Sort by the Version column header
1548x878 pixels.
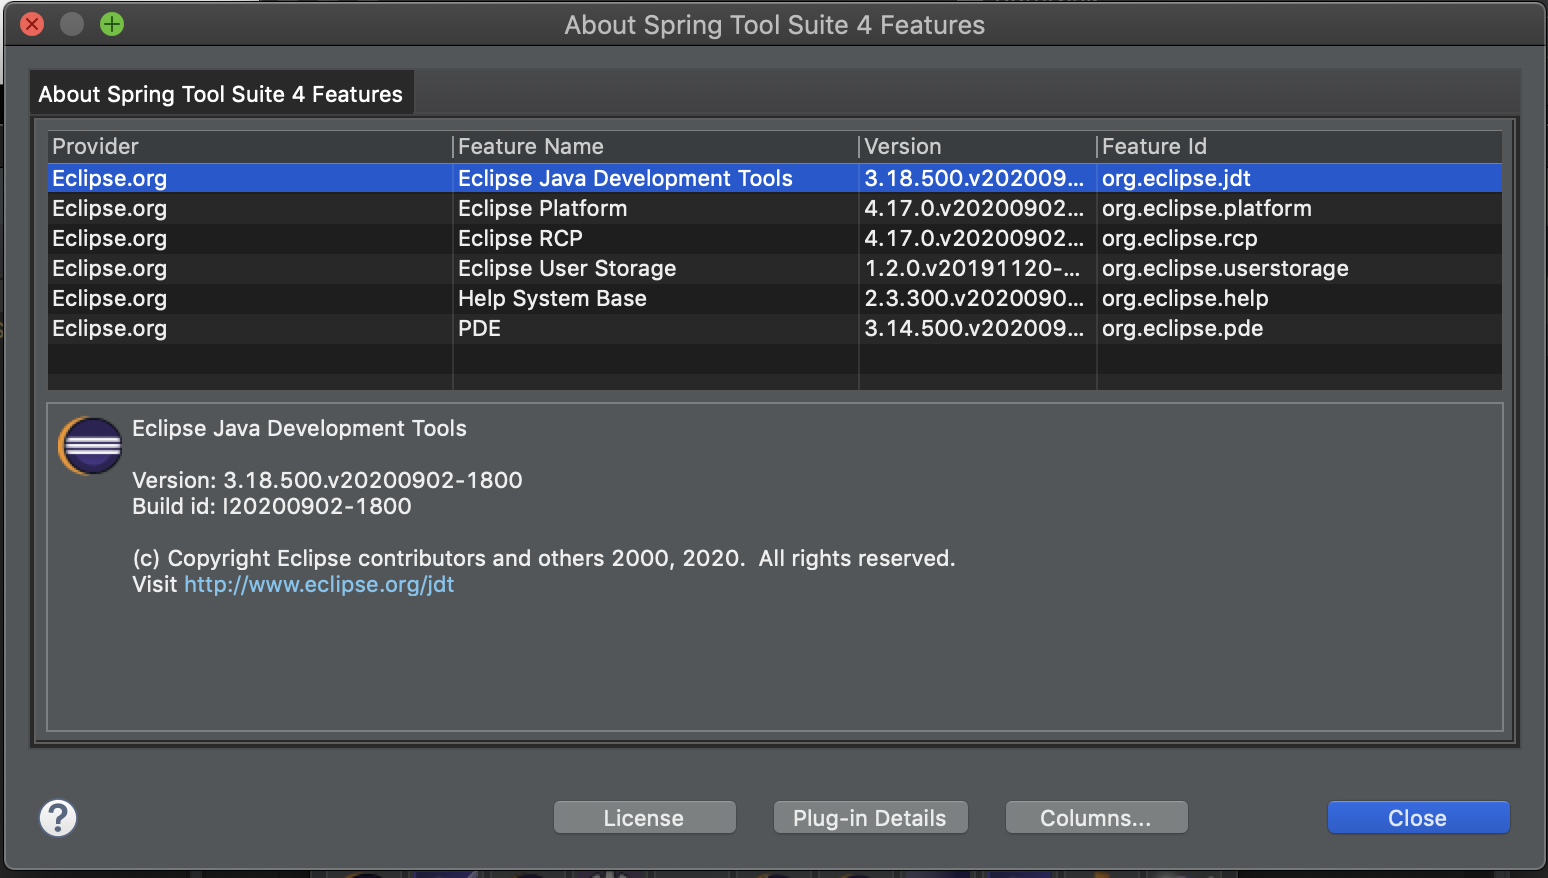tap(978, 147)
